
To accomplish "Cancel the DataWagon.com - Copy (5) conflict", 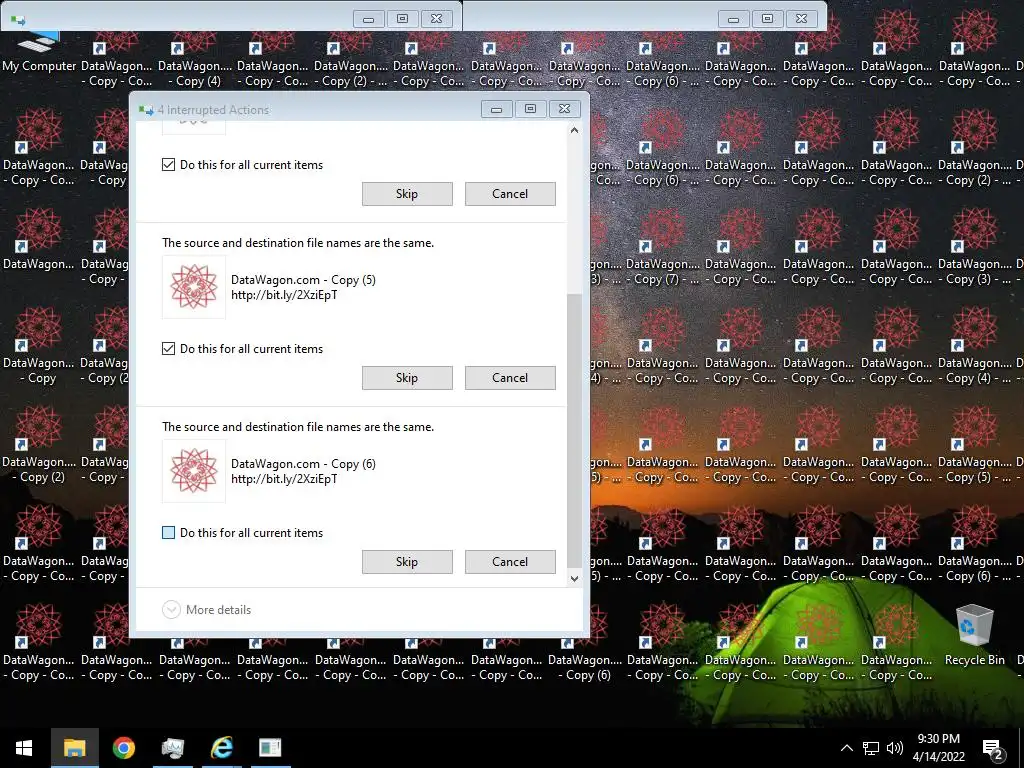I will point(510,378).
